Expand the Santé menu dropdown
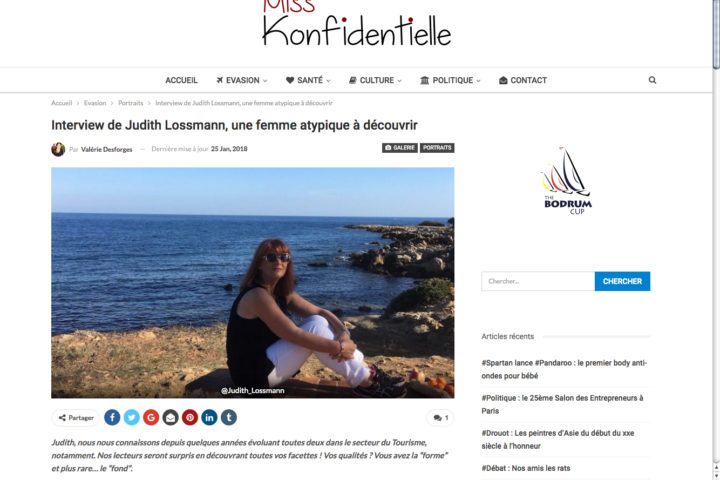The height and width of the screenshot is (480, 720). pos(308,80)
